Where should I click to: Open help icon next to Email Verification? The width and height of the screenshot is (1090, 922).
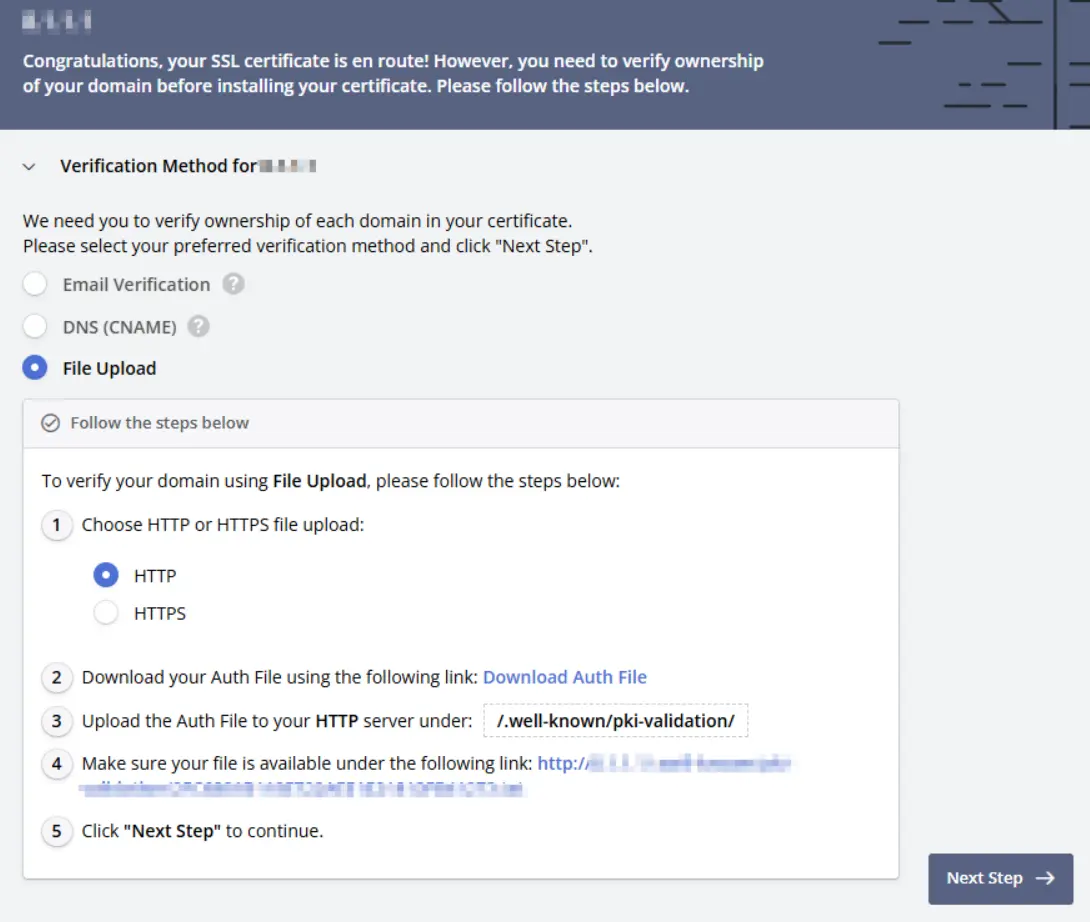click(x=234, y=284)
